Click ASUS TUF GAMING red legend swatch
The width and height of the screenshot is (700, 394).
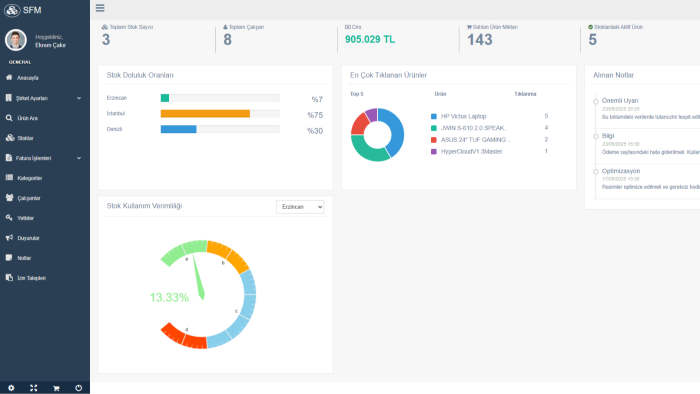433,140
